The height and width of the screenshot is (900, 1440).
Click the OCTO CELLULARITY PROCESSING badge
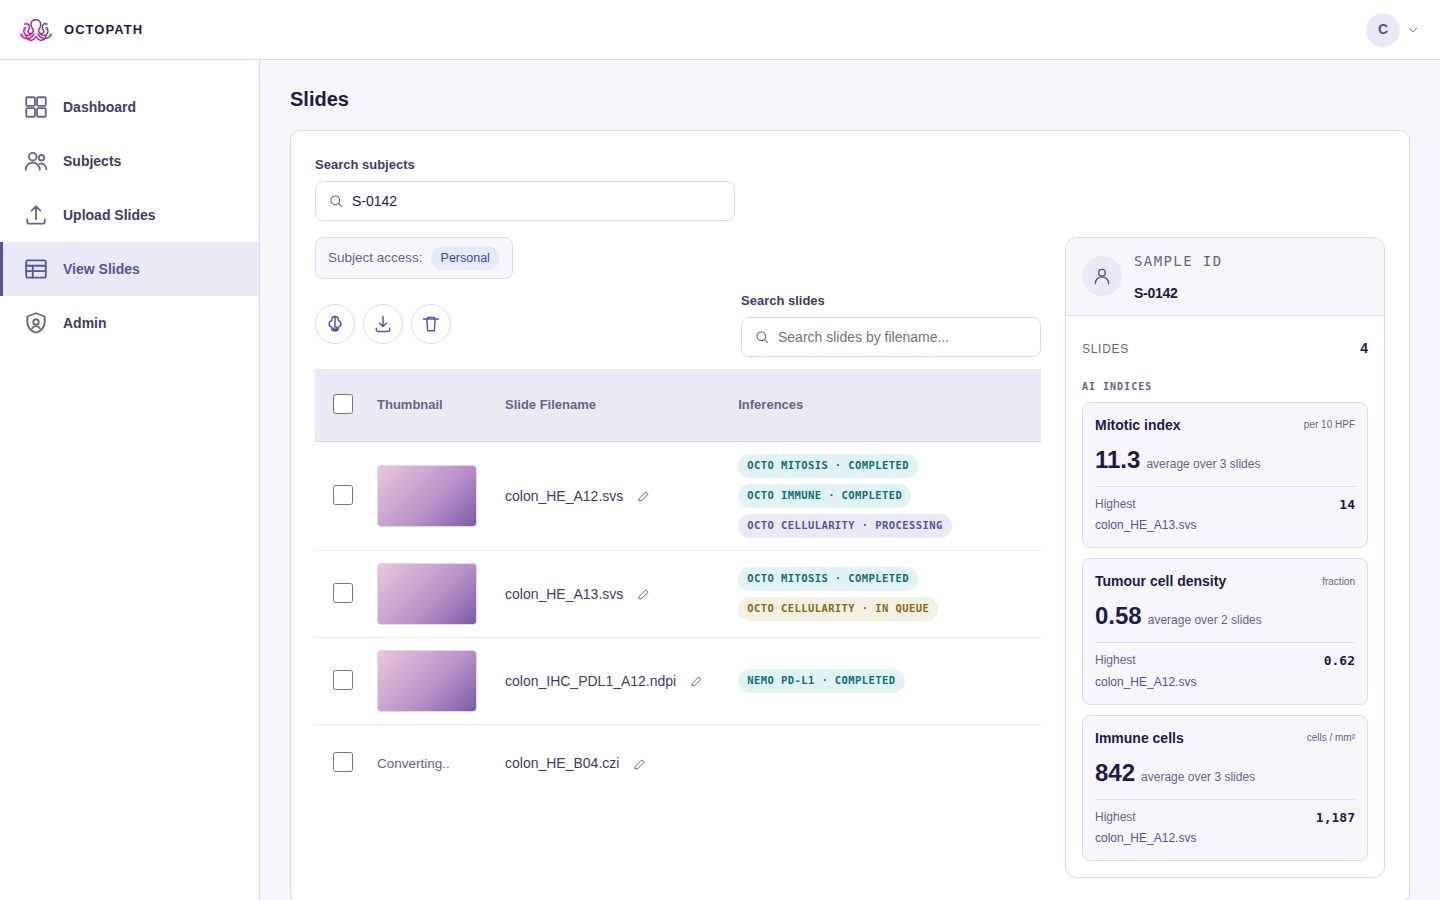point(845,525)
